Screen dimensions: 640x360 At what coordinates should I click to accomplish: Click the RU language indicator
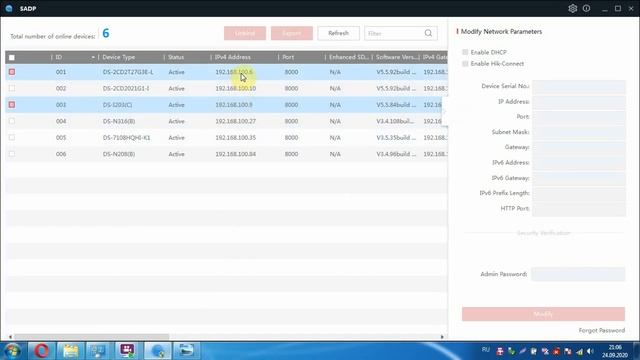click(x=485, y=350)
